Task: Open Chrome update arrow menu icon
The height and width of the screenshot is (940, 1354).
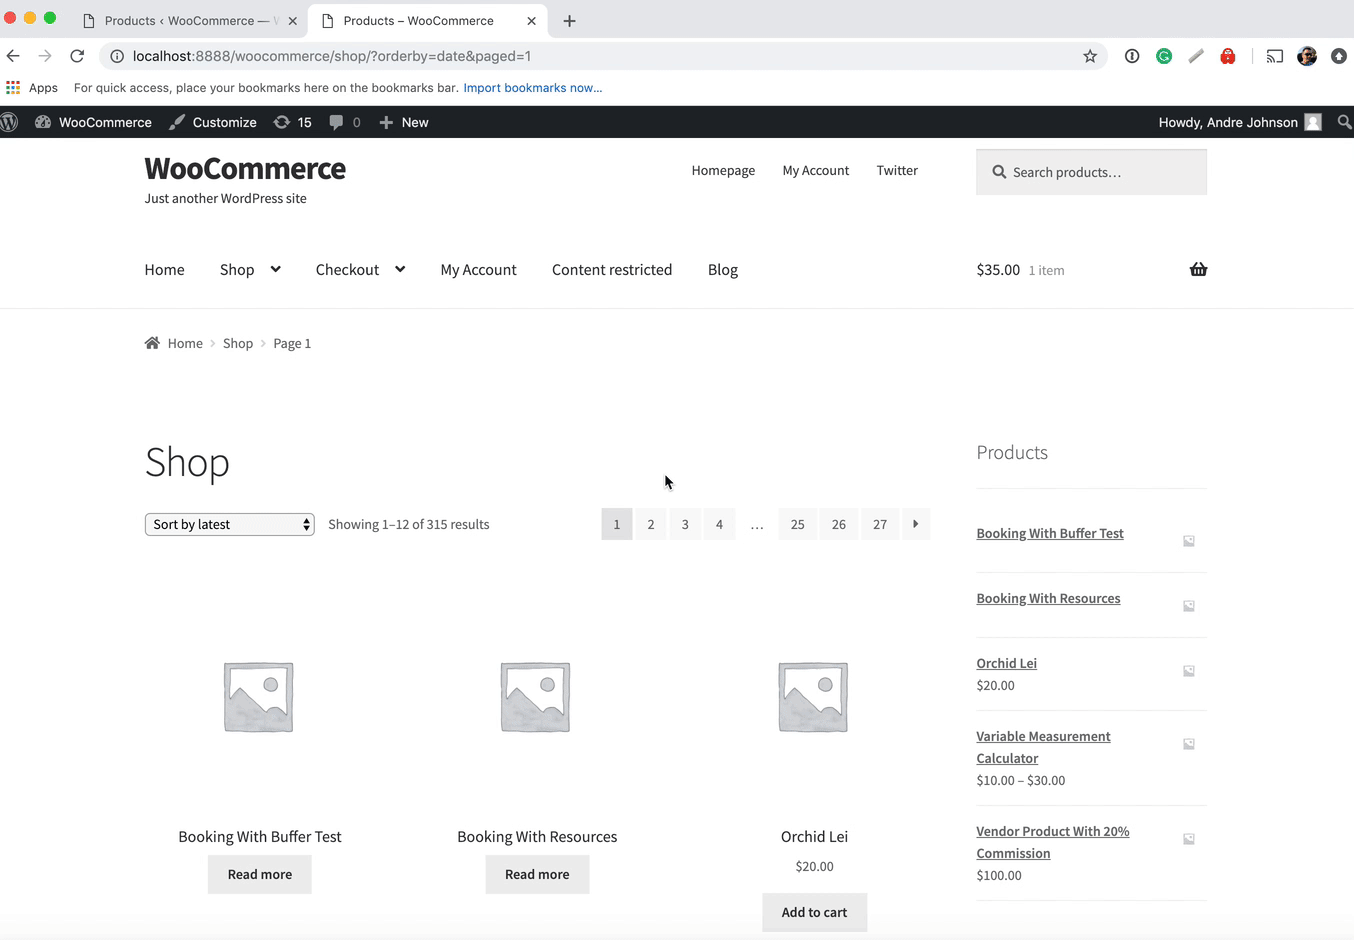Action: [1339, 56]
